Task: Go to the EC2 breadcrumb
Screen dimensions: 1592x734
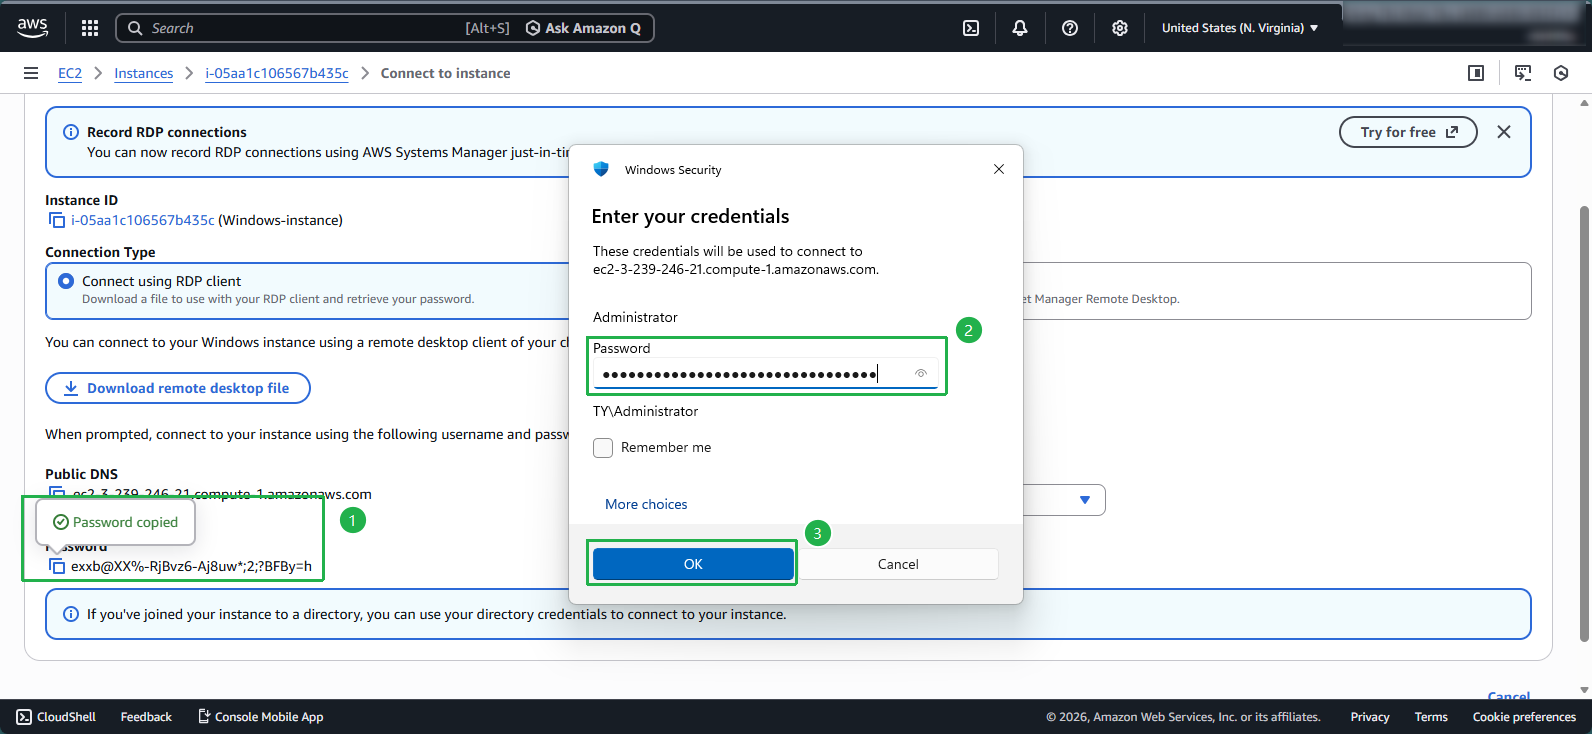Action: click(70, 73)
